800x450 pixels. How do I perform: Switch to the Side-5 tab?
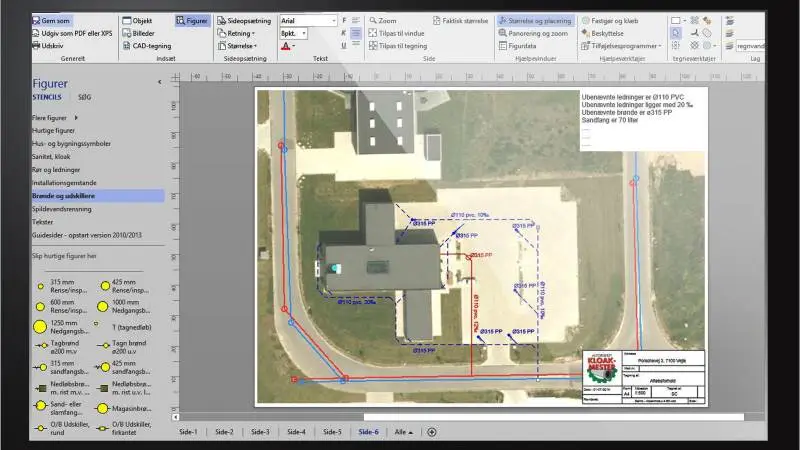click(x=332, y=432)
